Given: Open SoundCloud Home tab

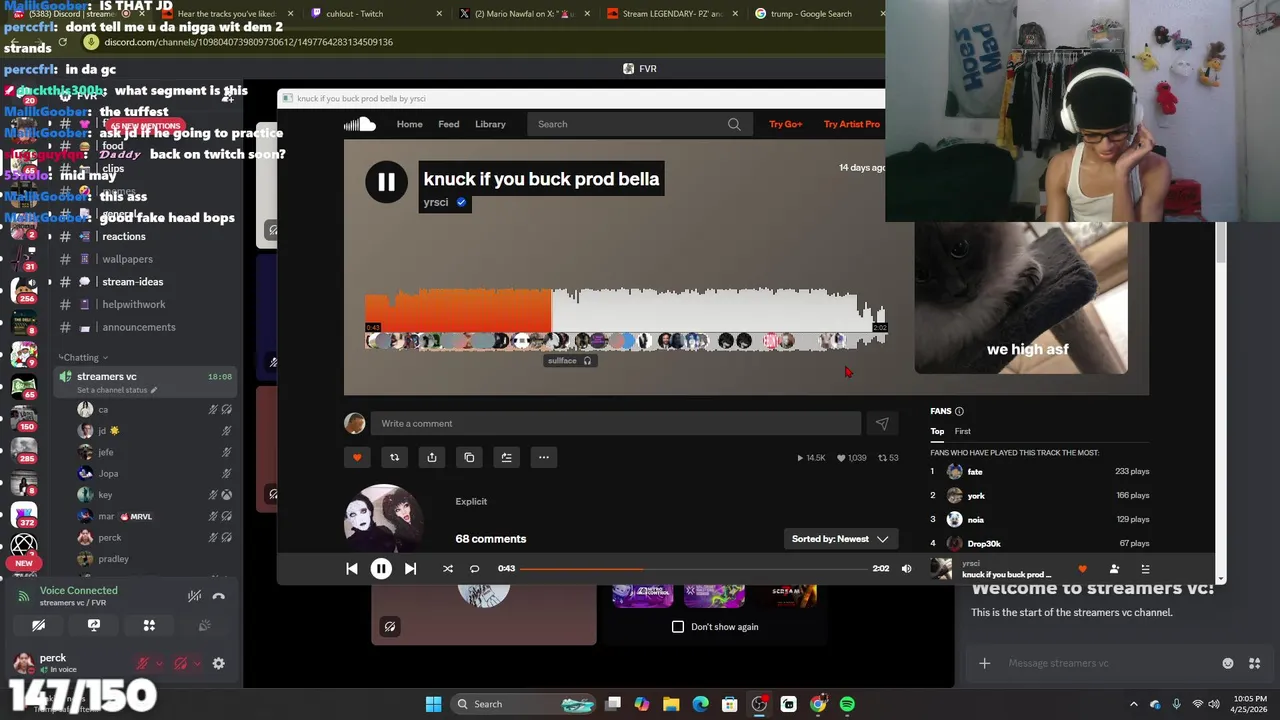Looking at the screenshot, I should [x=409, y=124].
